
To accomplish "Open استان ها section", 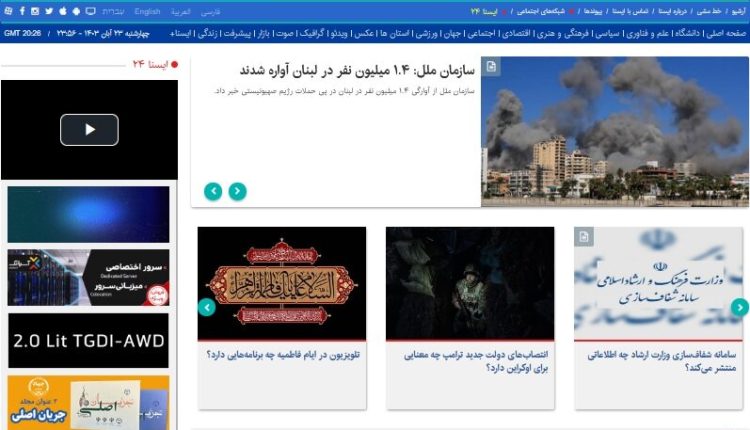I will pyautogui.click(x=395, y=33).
